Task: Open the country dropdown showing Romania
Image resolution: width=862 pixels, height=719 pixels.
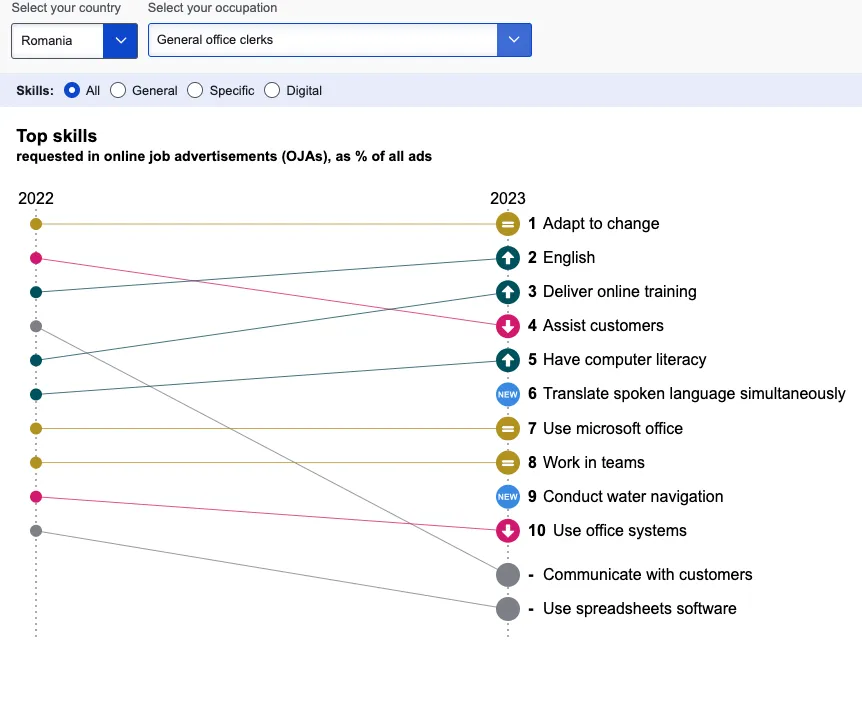Action: click(x=74, y=41)
